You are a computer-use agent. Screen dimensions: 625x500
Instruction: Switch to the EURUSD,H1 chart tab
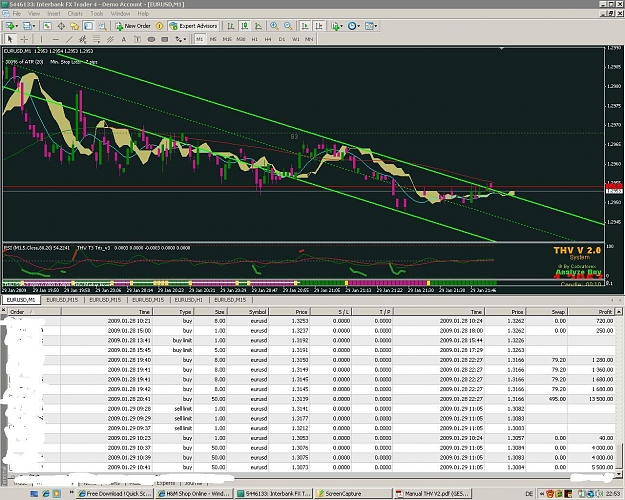pyautogui.click(x=189, y=300)
